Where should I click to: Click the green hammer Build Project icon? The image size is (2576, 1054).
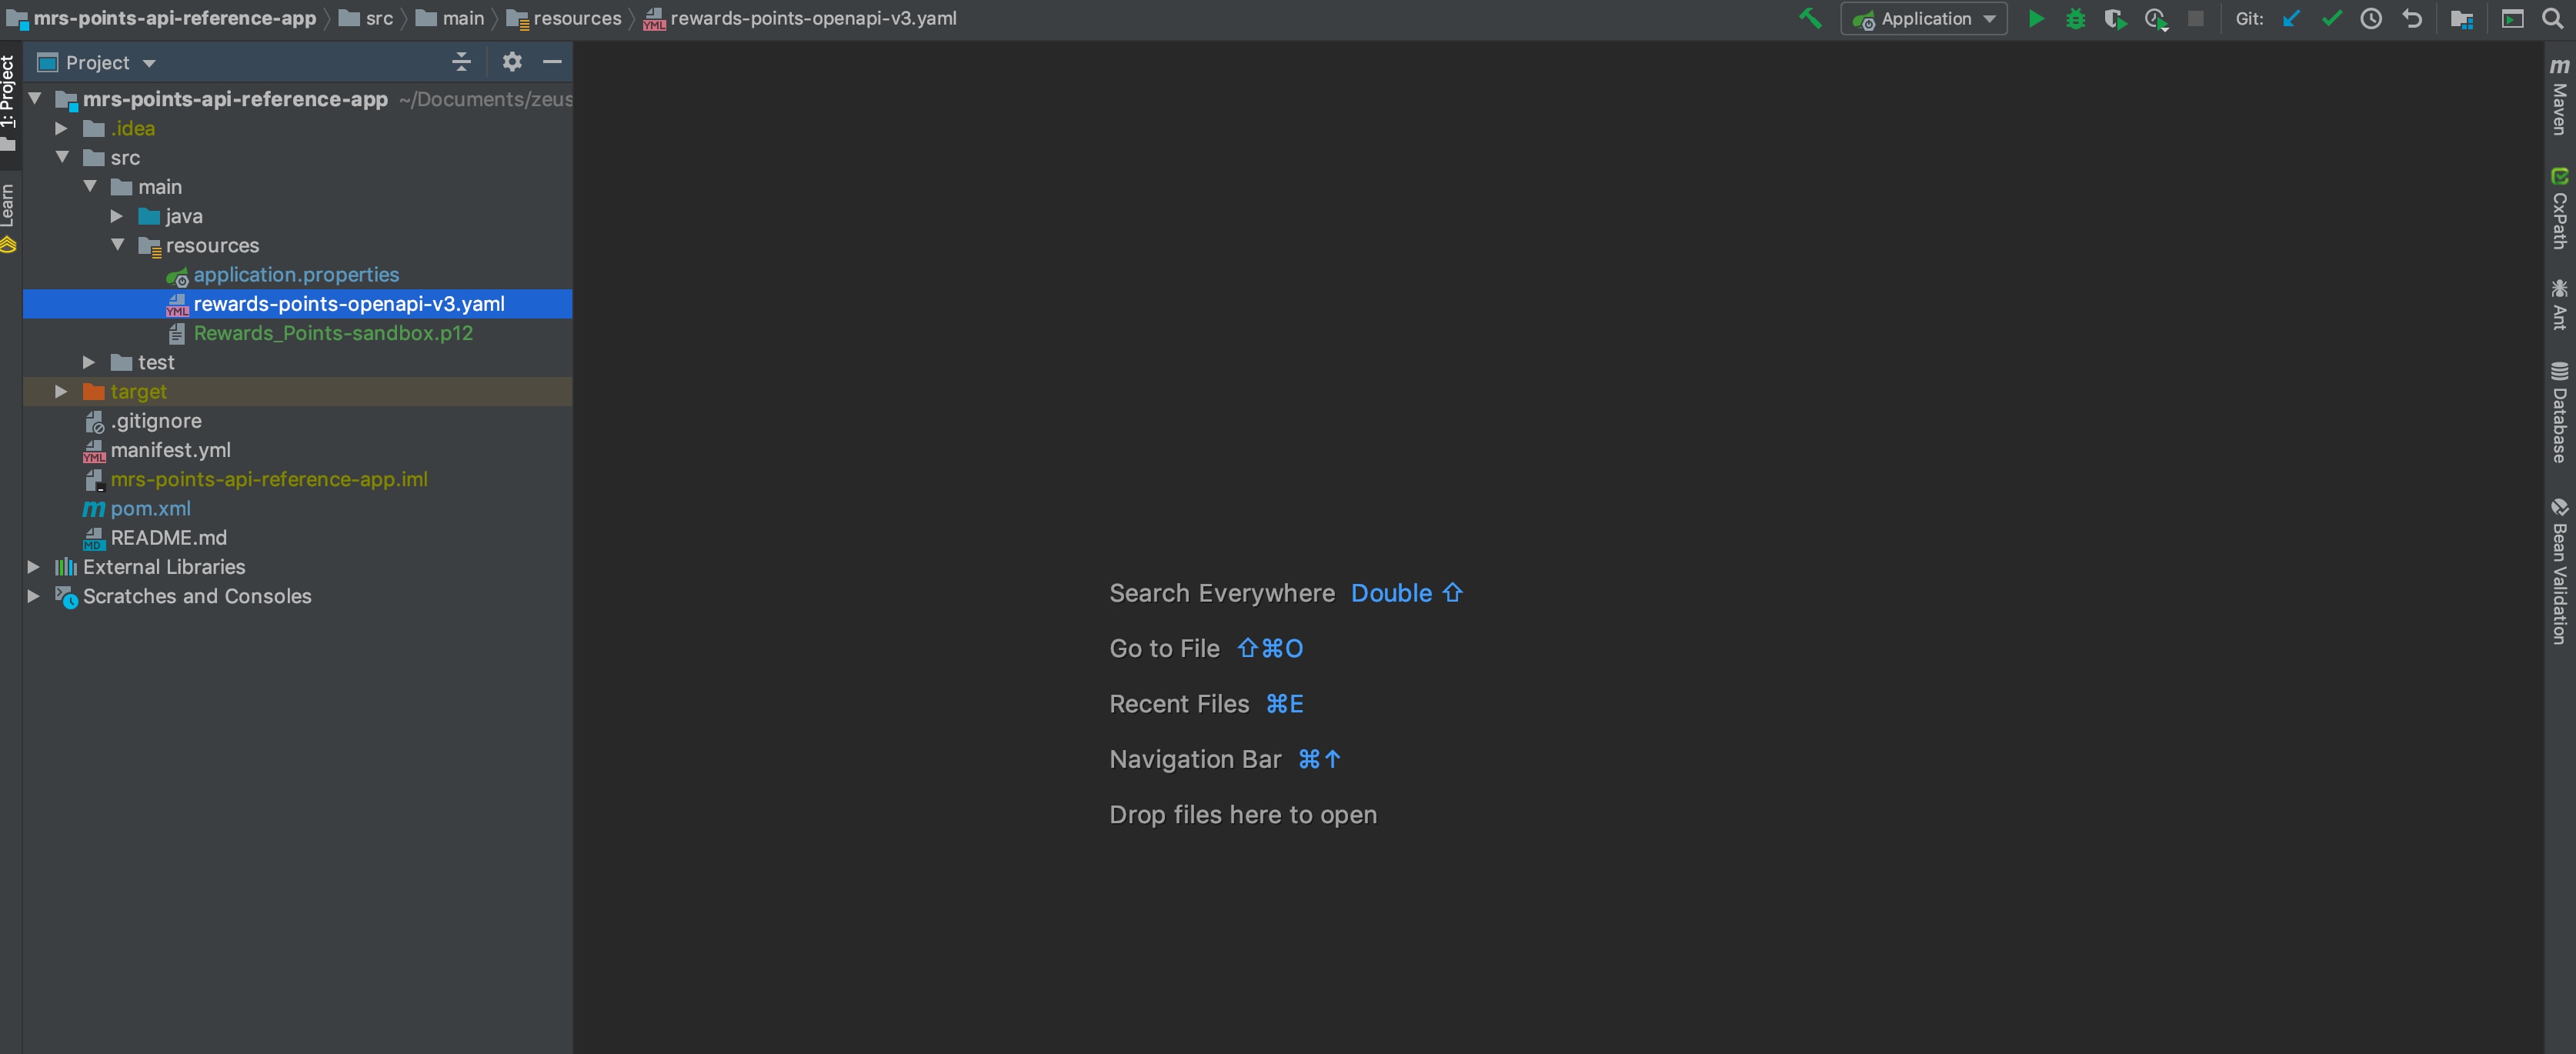[1810, 19]
